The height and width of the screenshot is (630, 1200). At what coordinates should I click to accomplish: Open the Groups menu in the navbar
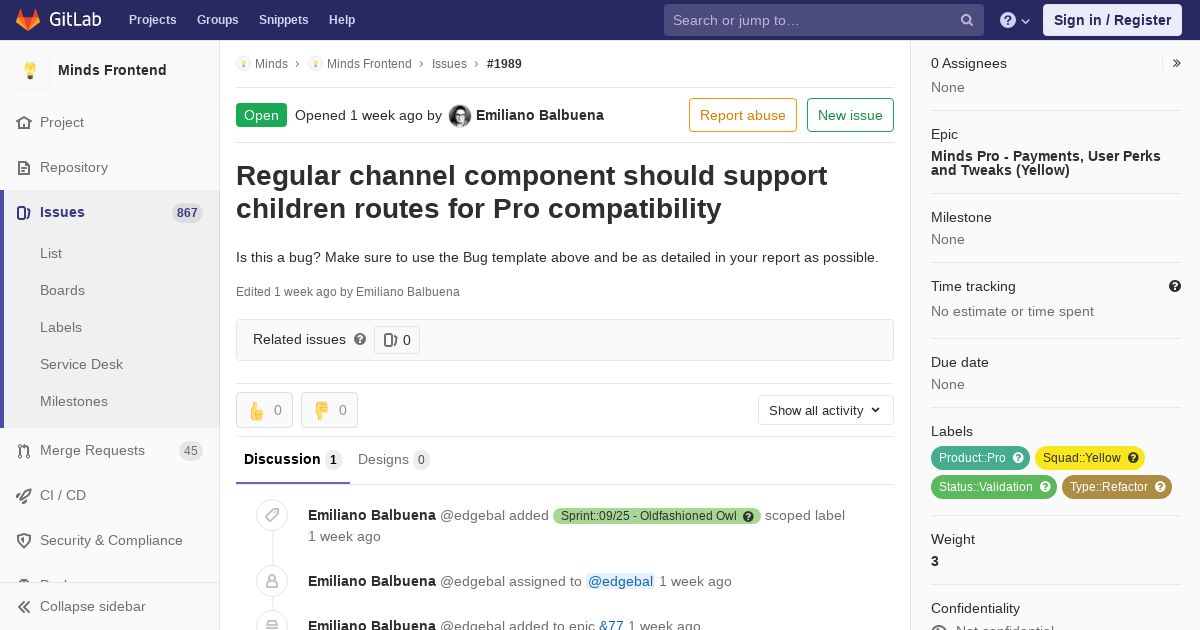coord(217,20)
